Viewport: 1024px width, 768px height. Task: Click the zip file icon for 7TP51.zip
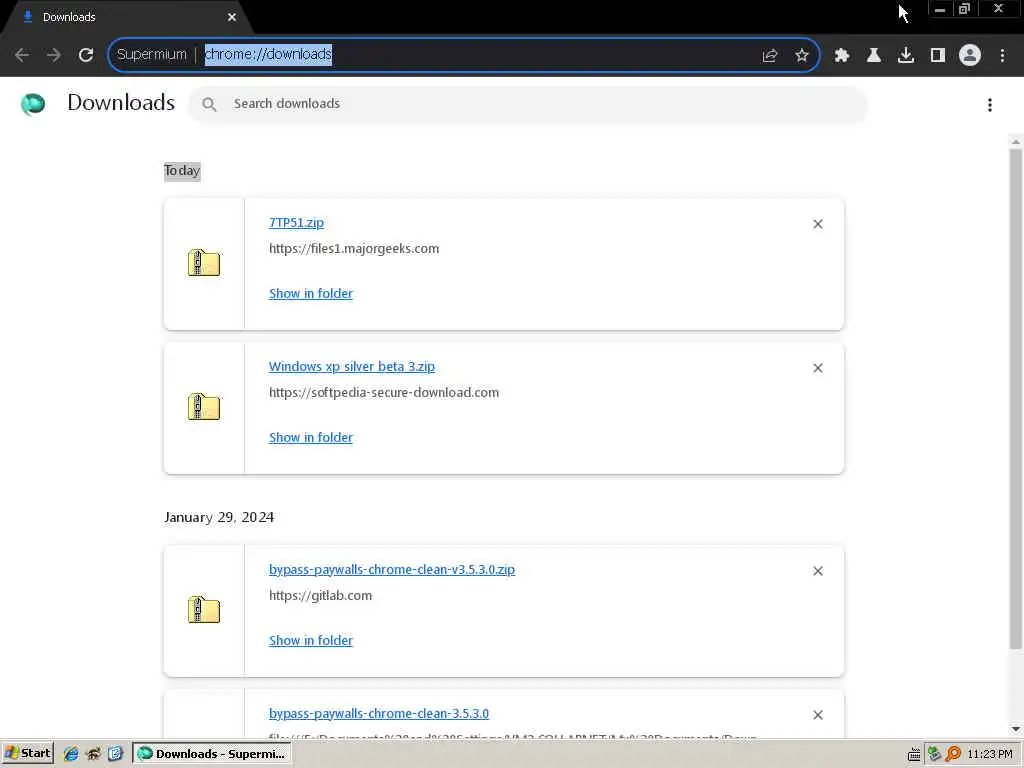pyautogui.click(x=204, y=263)
